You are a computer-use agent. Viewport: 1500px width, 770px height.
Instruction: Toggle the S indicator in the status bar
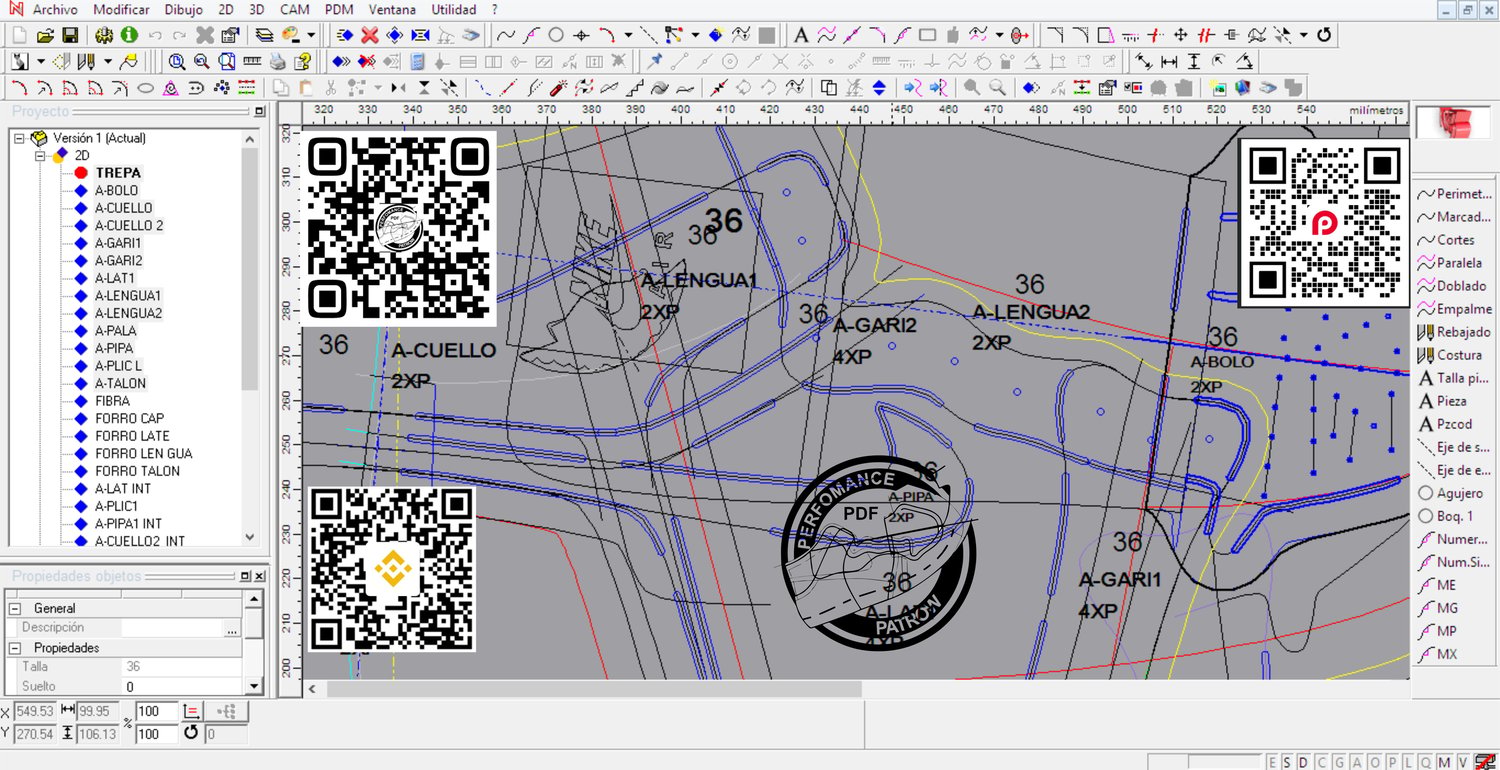coord(1287,762)
